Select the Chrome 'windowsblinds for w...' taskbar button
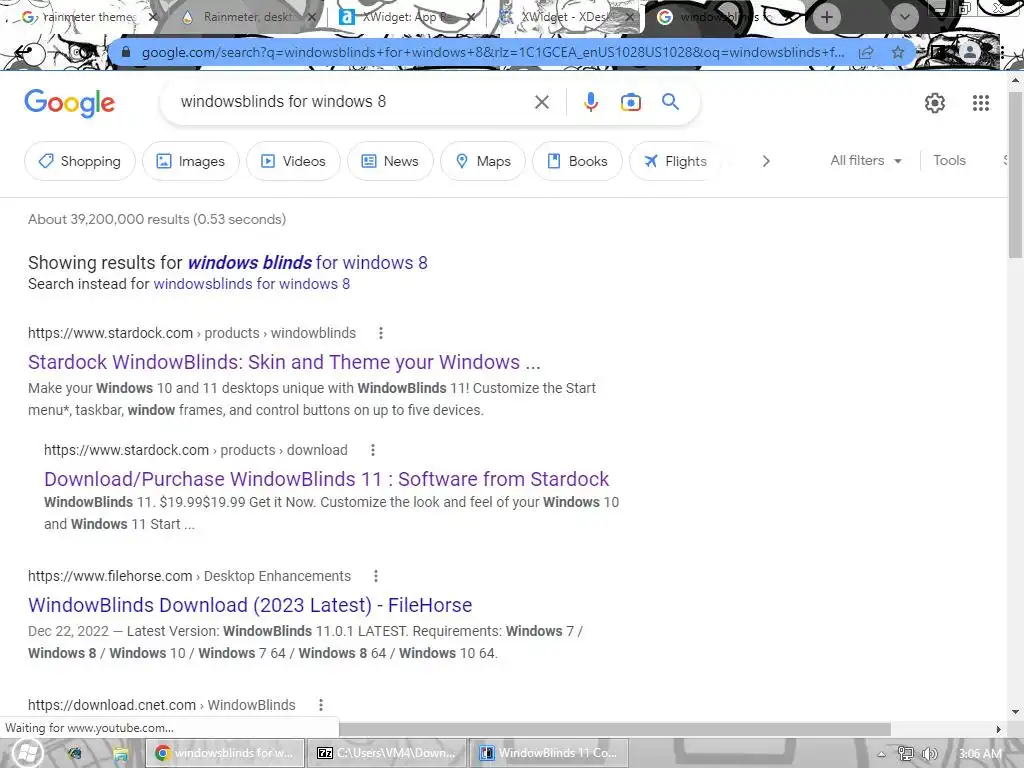The image size is (1024, 768). [225, 753]
